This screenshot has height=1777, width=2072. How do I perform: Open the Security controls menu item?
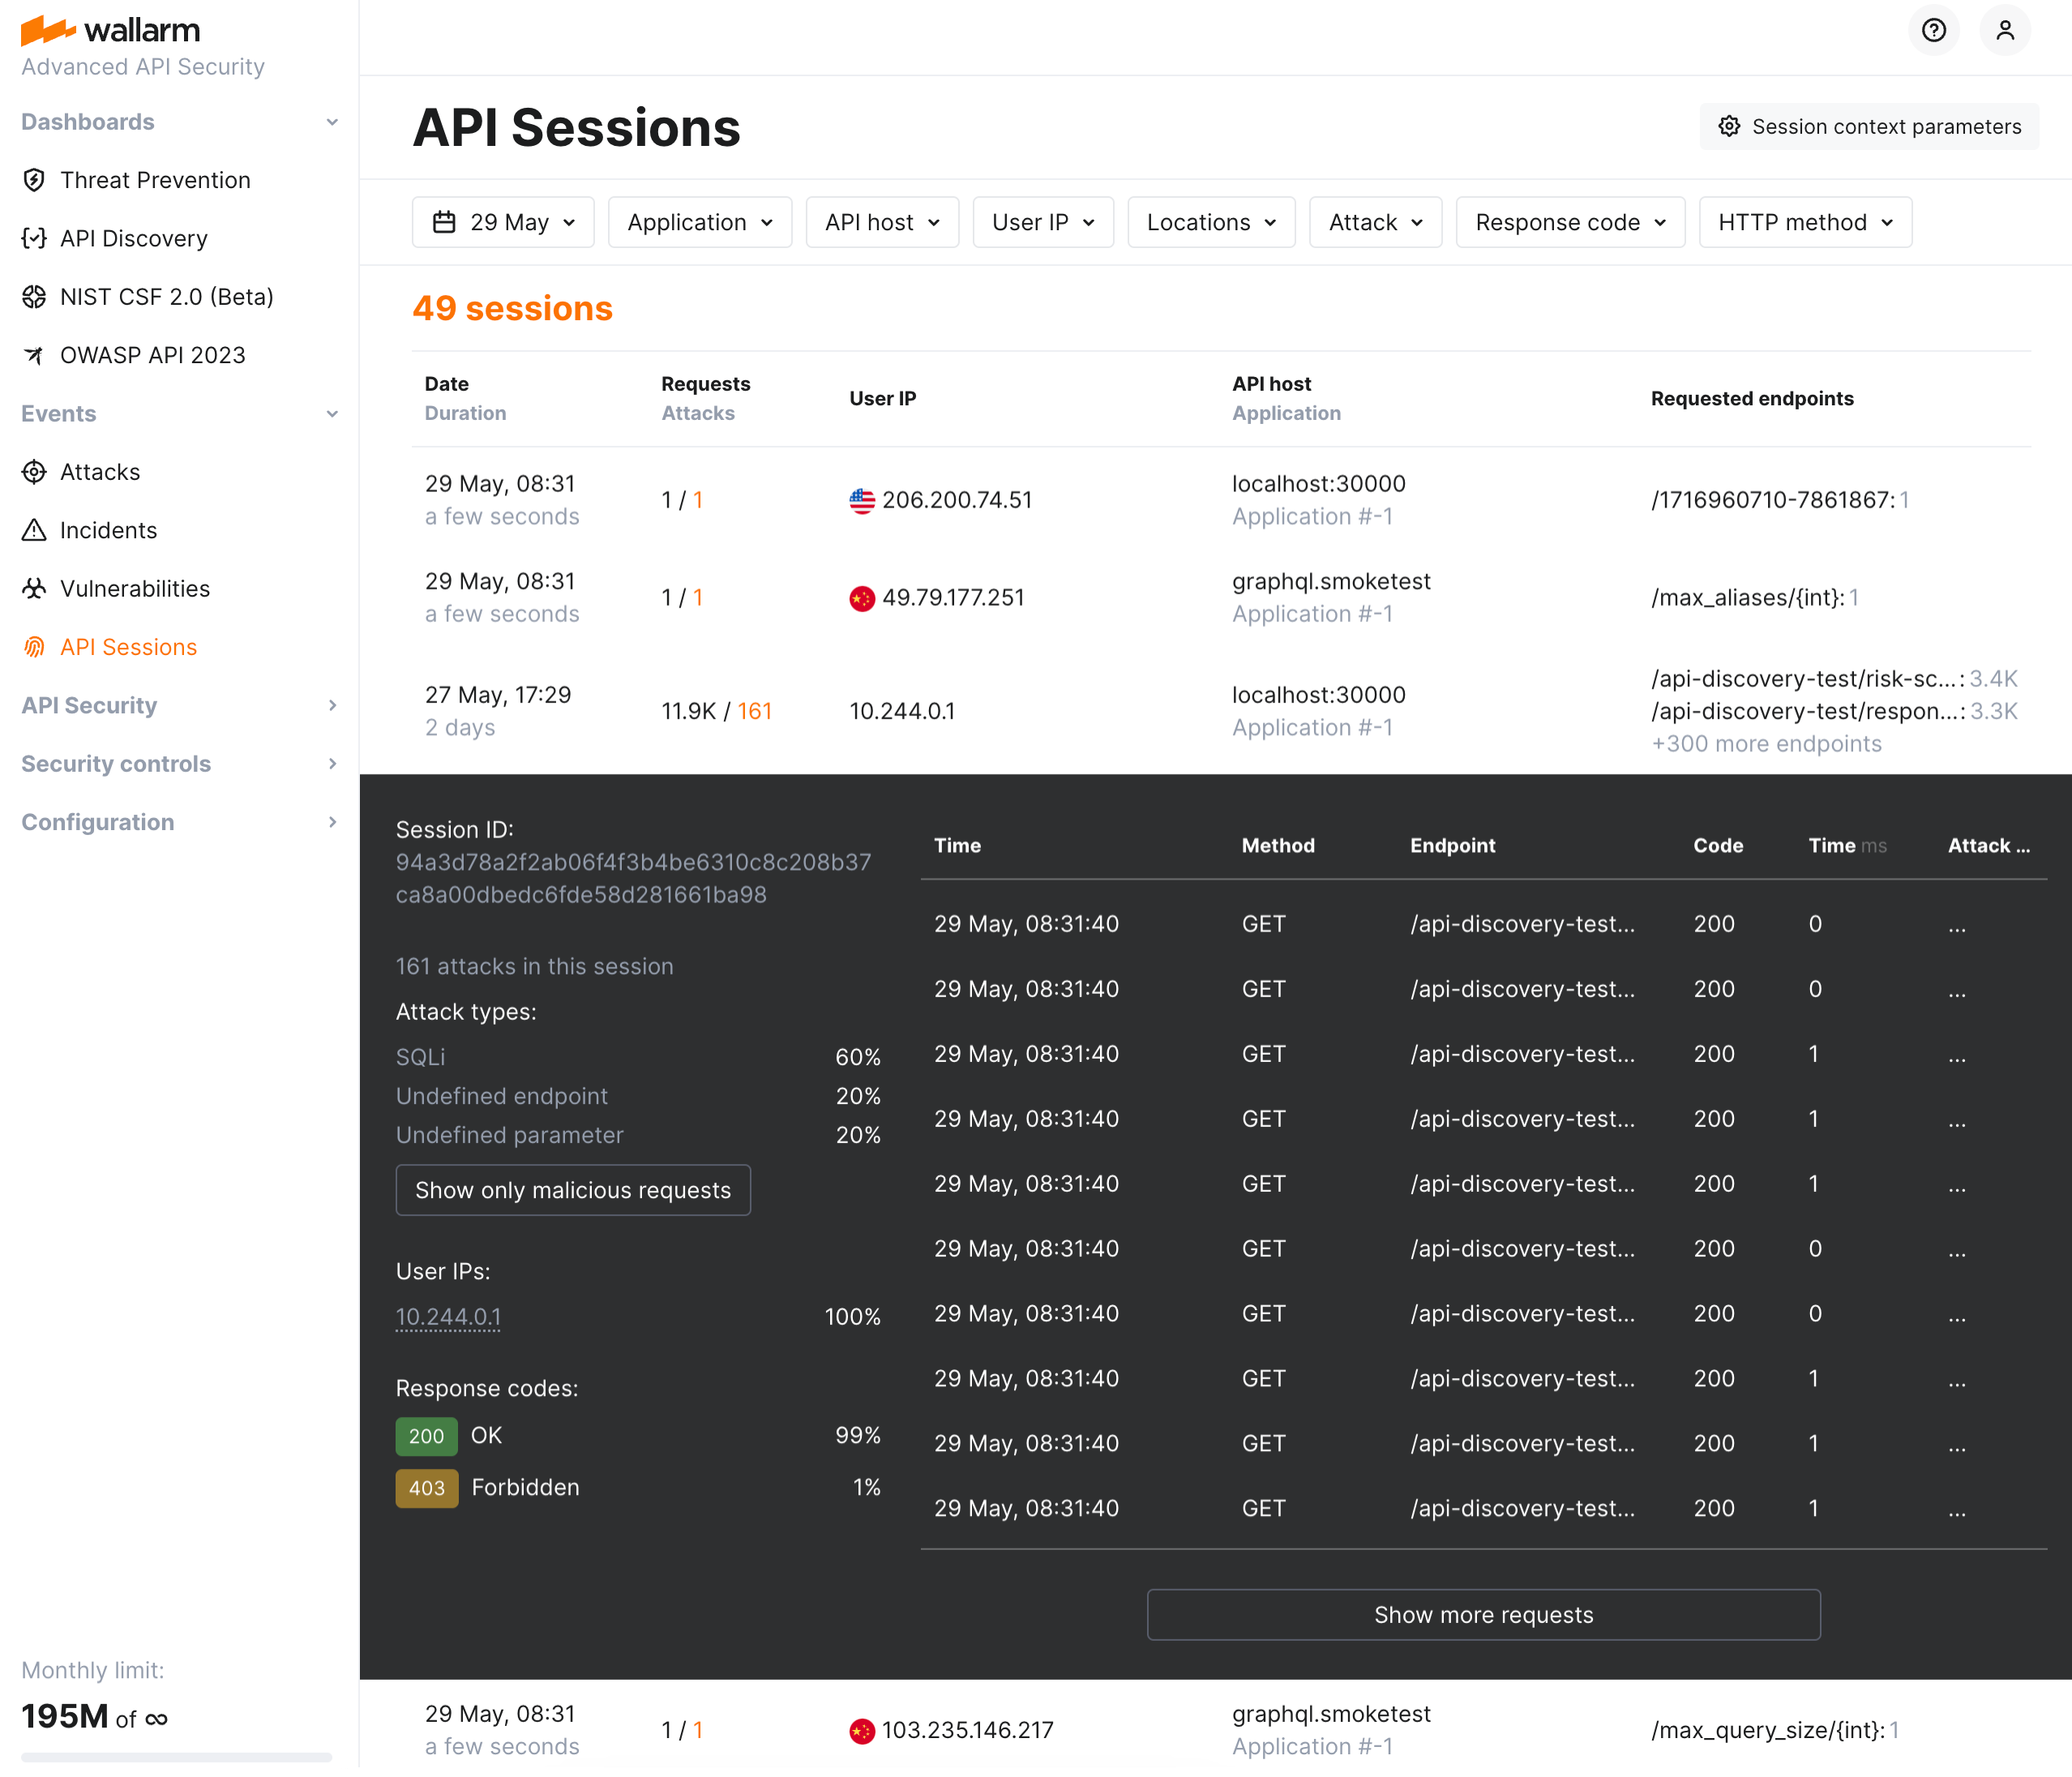(x=116, y=763)
